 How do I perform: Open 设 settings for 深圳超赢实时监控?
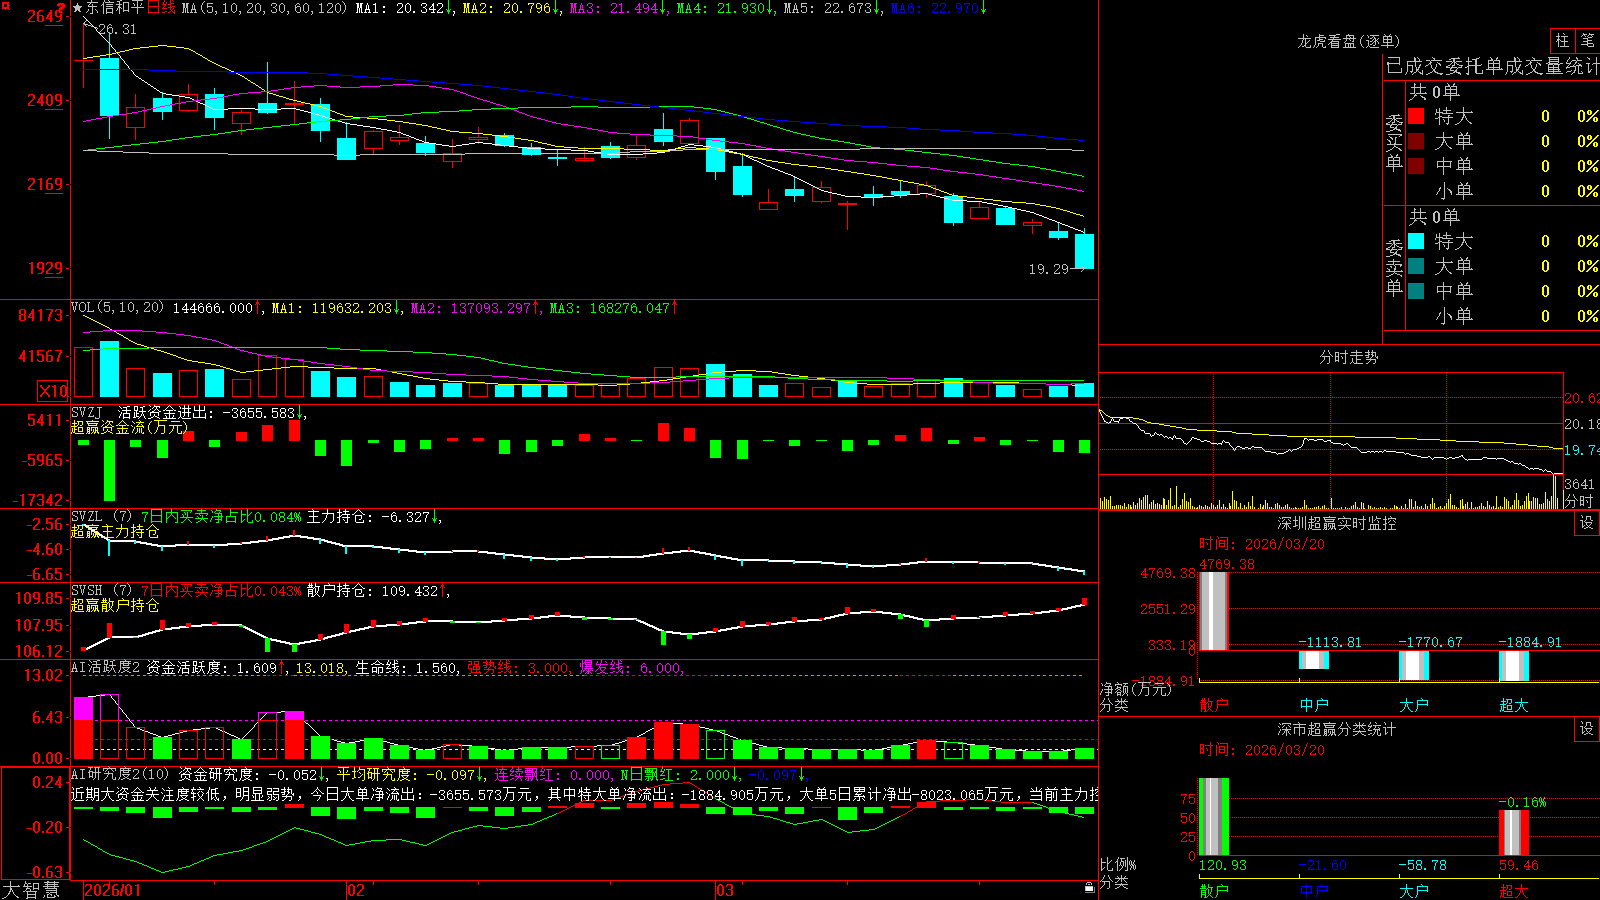pos(1587,523)
